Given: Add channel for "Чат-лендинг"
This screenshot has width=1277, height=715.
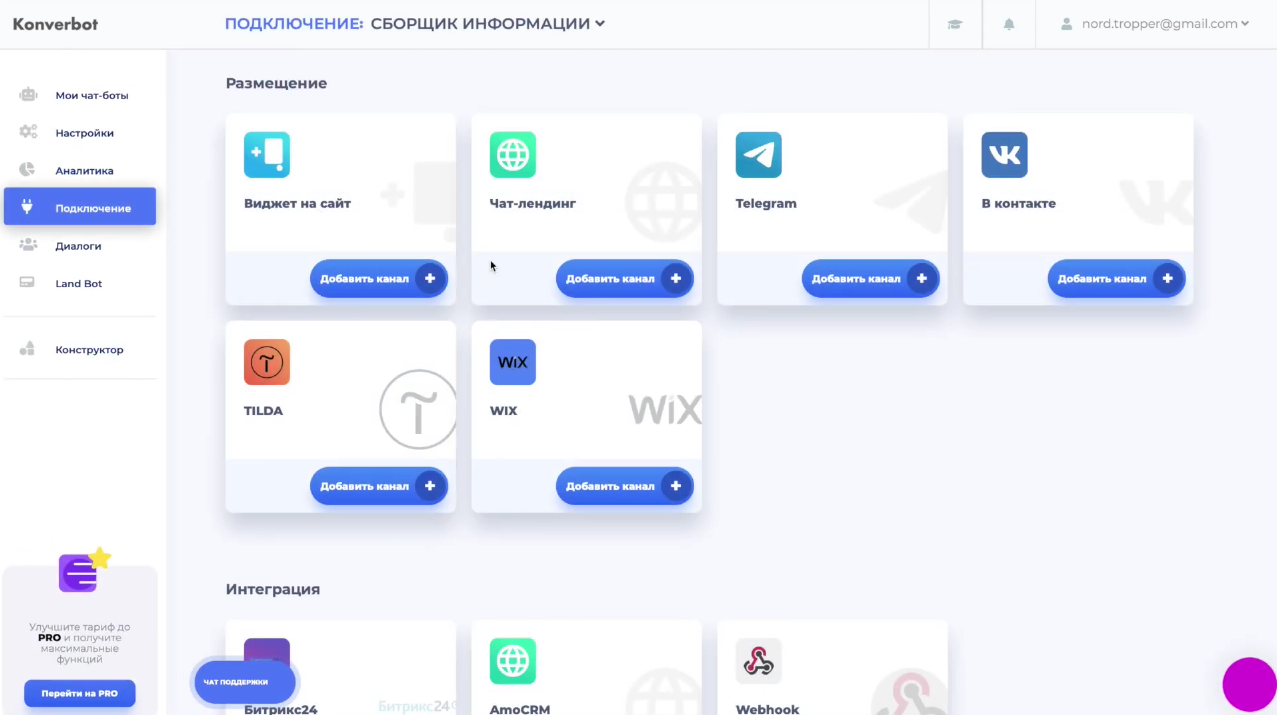Looking at the screenshot, I should 625,279.
